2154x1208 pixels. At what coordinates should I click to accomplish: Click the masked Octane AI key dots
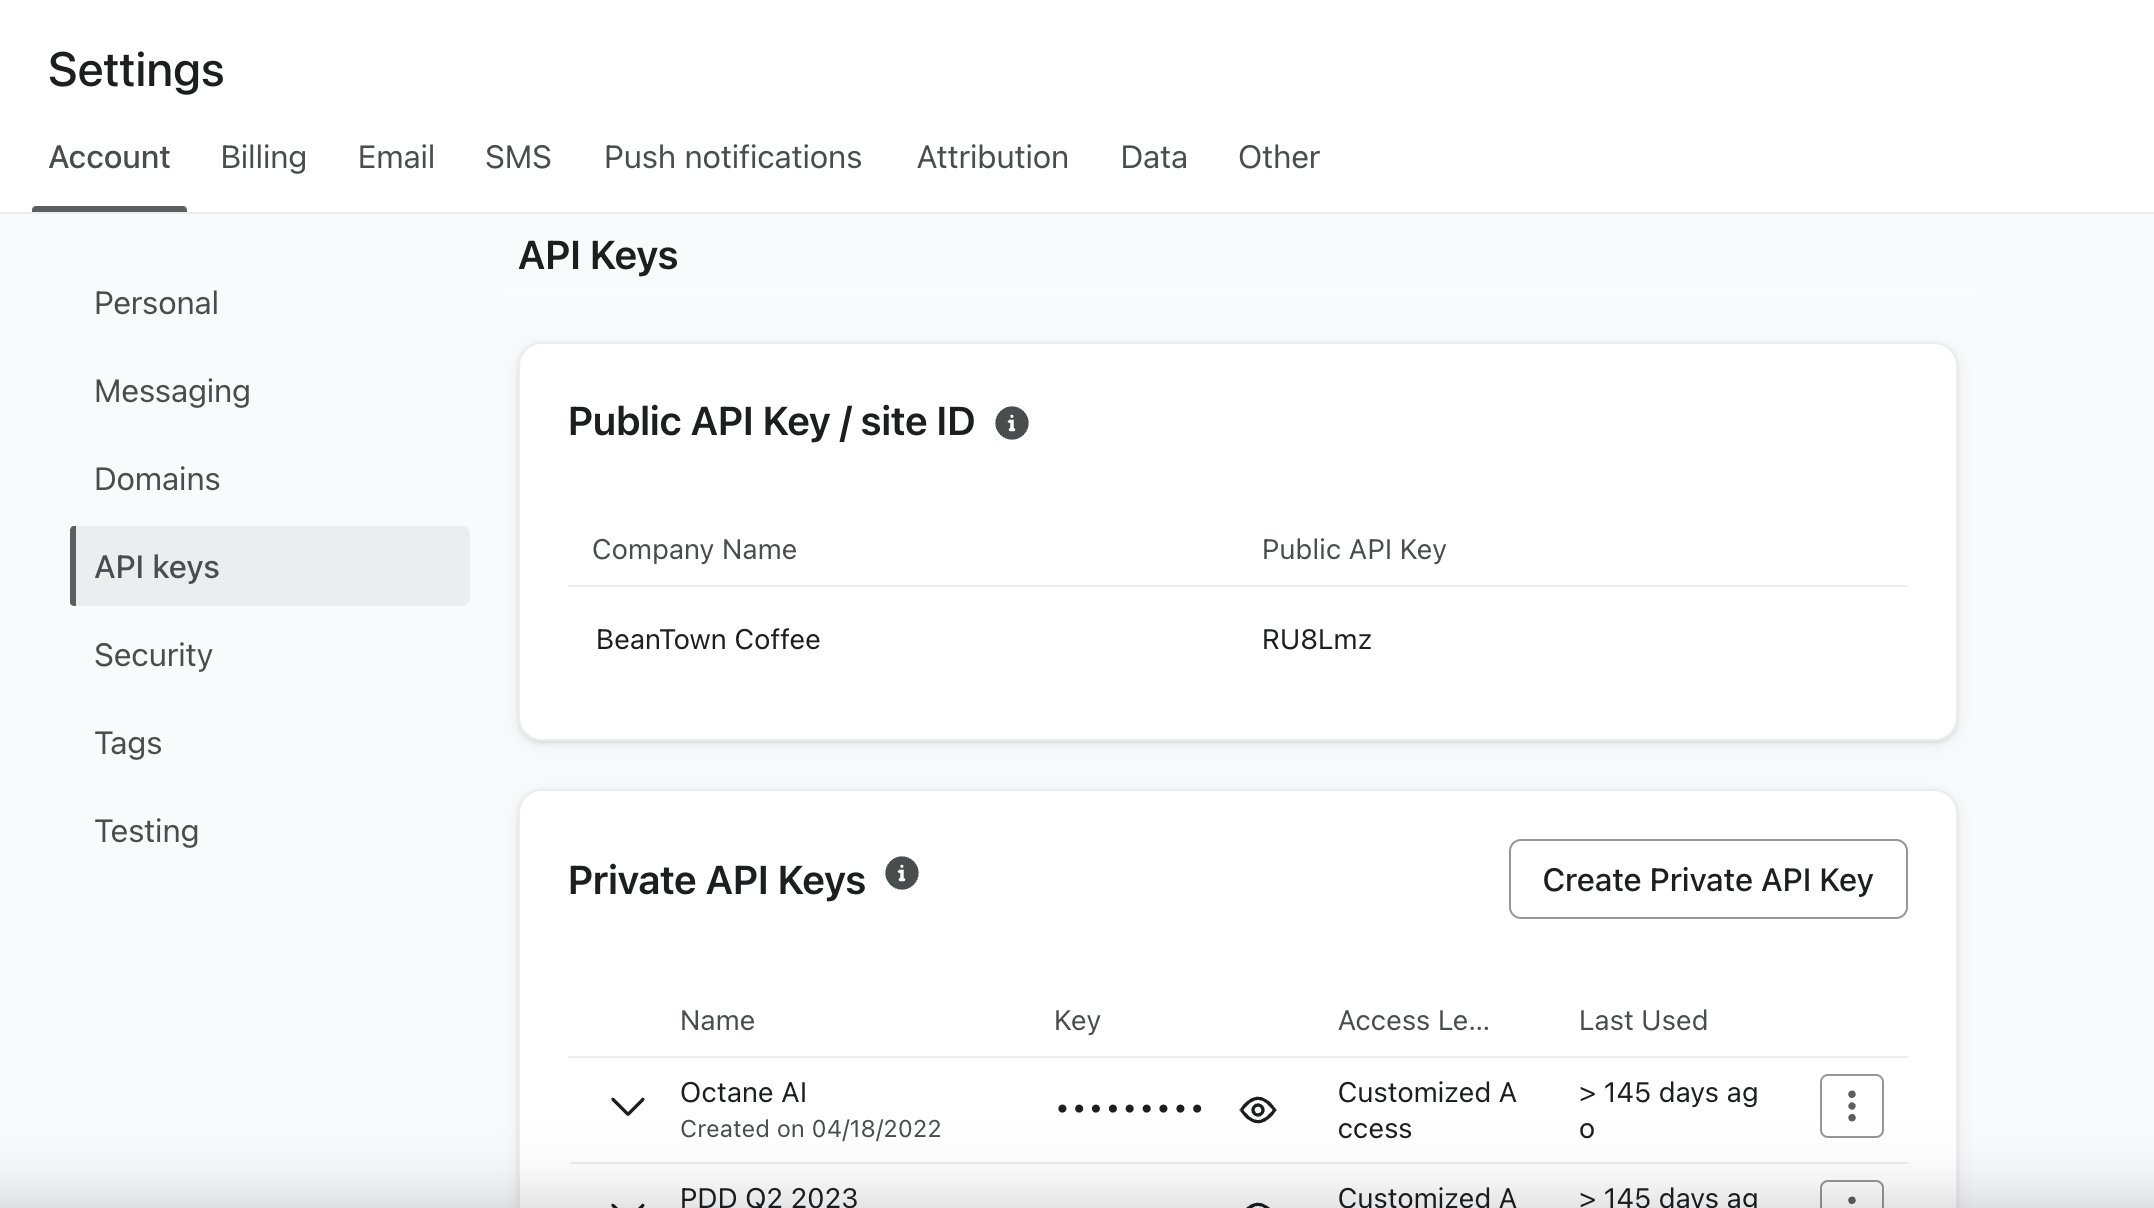click(1129, 1109)
